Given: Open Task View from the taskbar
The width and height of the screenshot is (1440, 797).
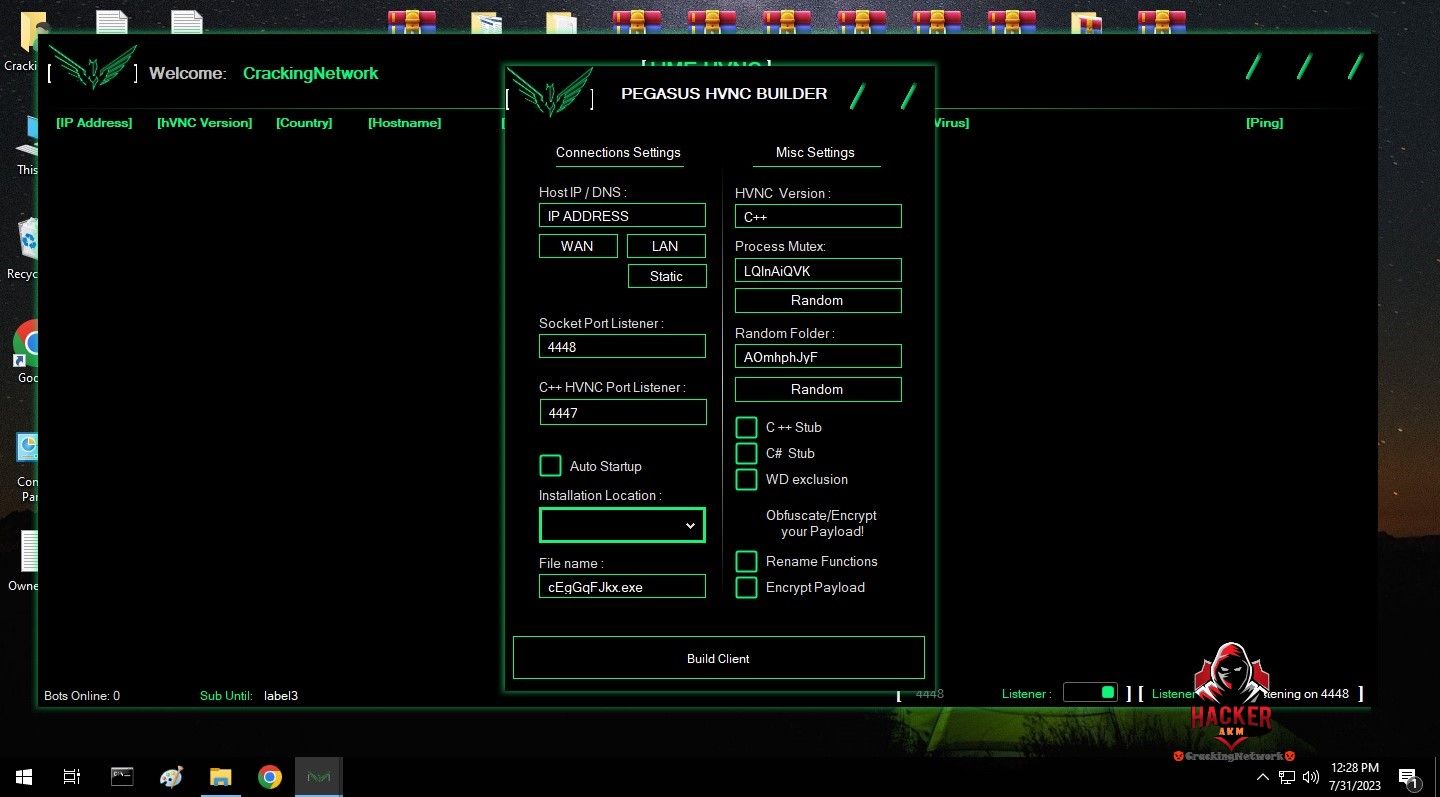Looking at the screenshot, I should click(72, 777).
